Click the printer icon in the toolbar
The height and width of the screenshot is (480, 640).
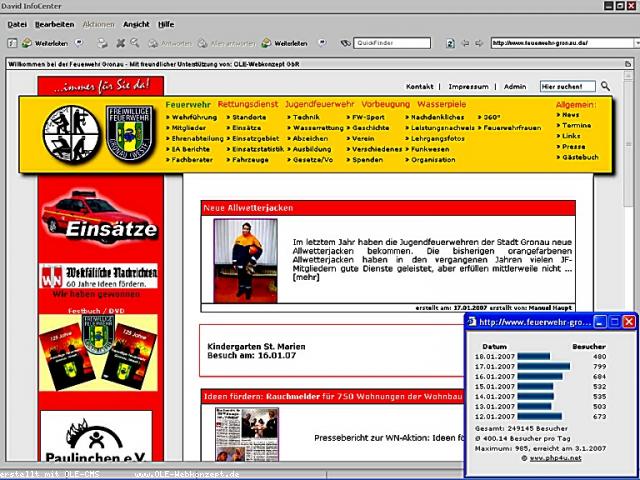102,43
